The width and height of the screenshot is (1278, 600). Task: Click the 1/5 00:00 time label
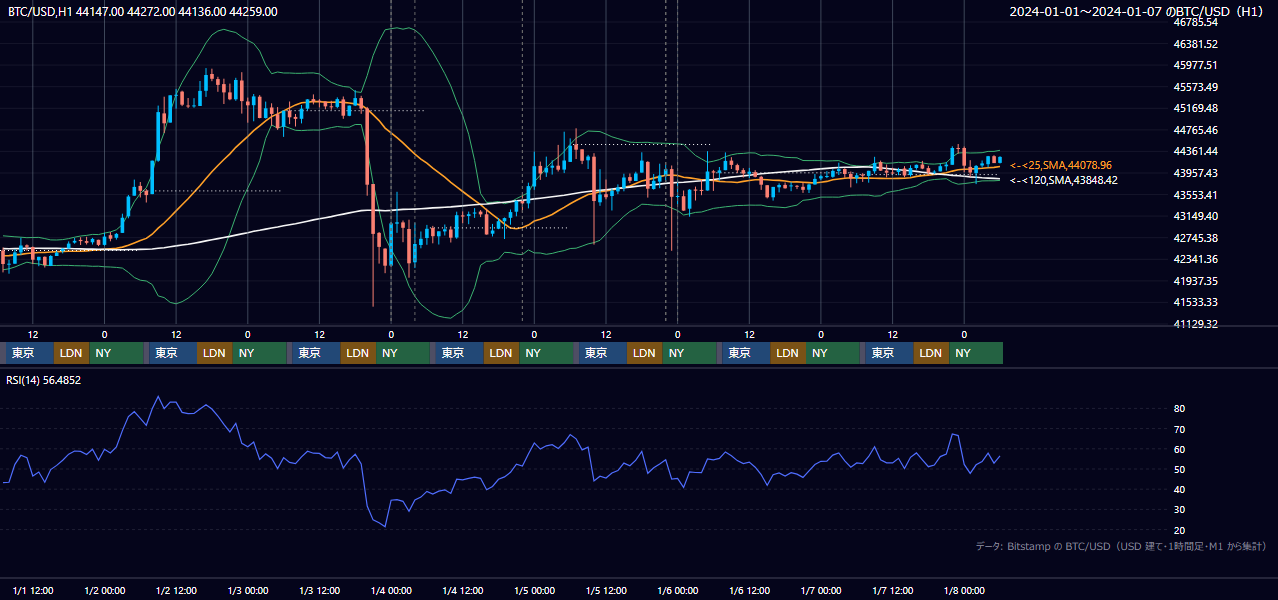click(535, 590)
